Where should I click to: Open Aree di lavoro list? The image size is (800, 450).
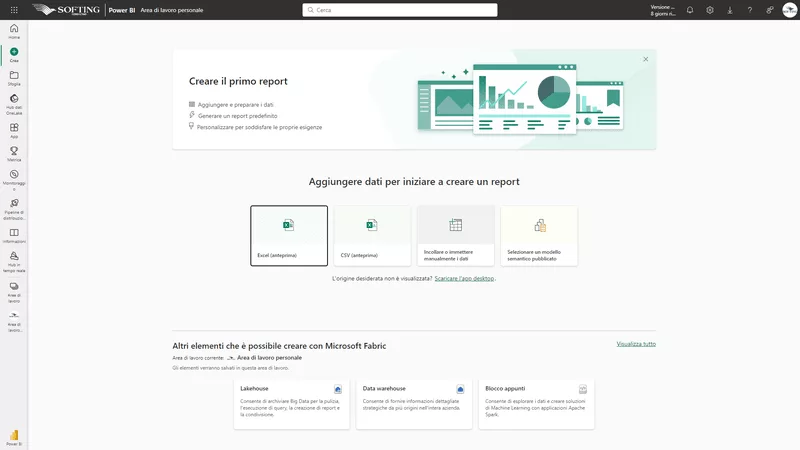pyautogui.click(x=14, y=292)
